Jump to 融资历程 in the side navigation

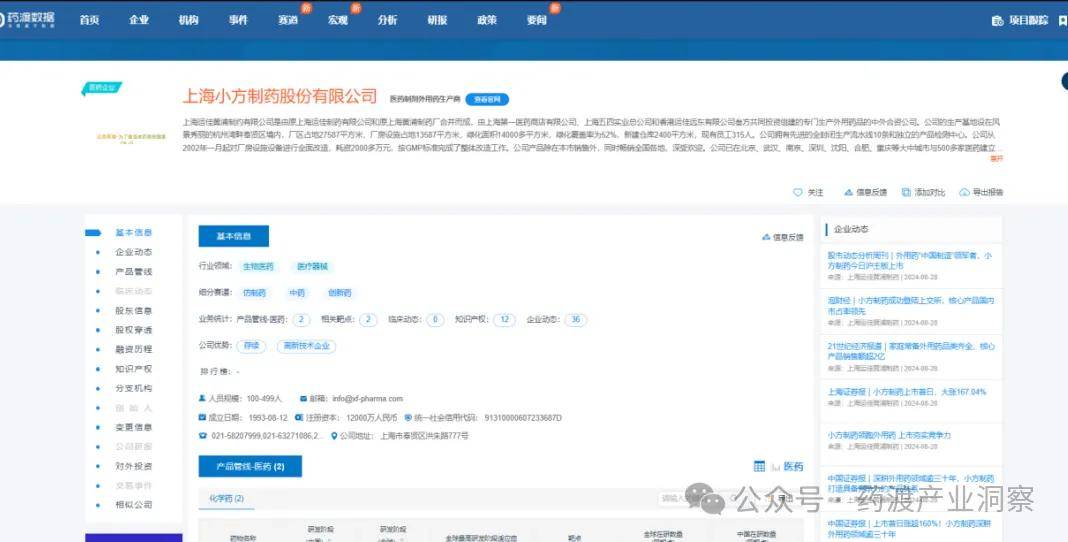coord(134,349)
